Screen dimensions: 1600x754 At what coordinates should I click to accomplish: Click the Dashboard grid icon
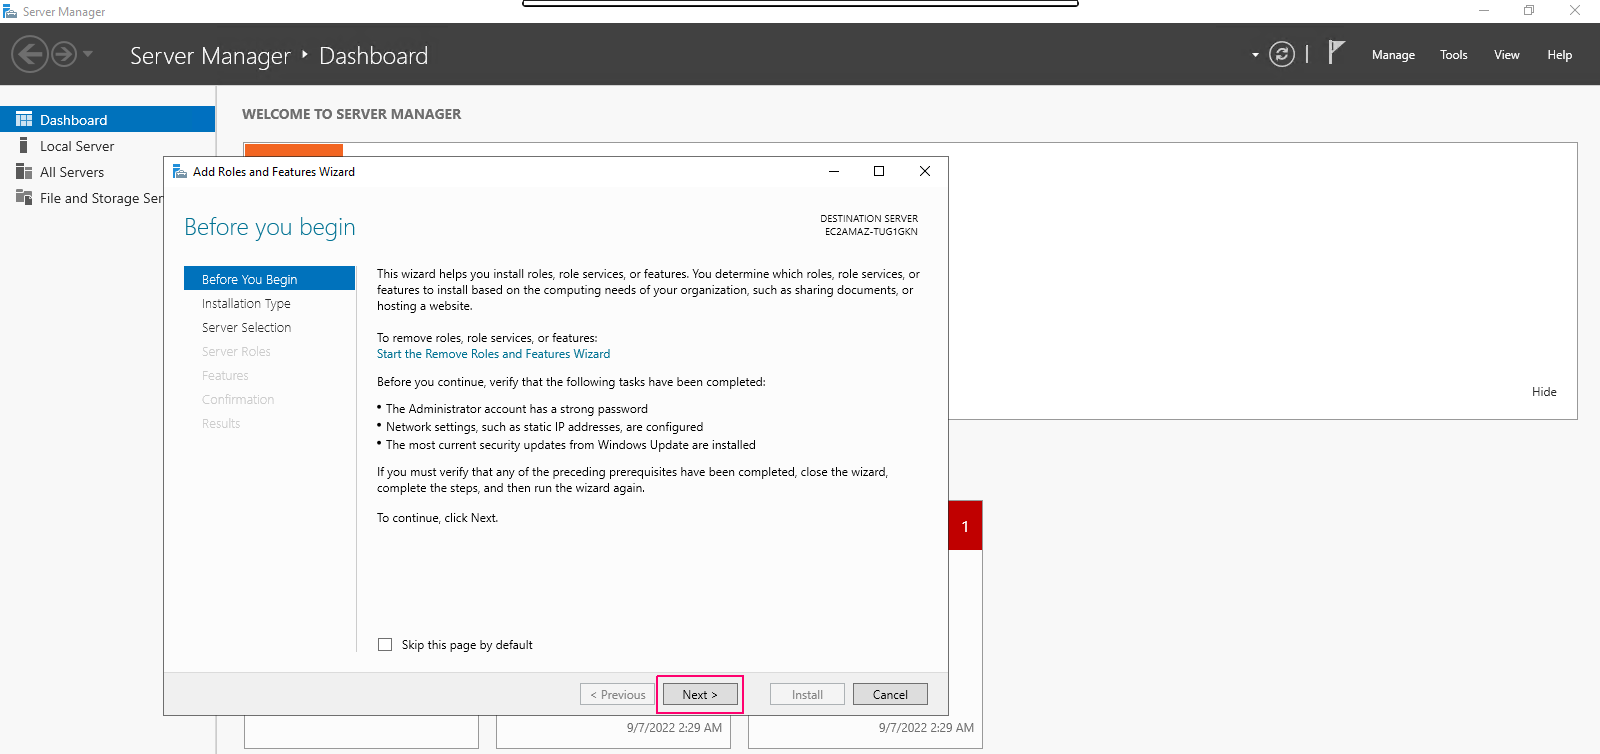click(x=24, y=119)
